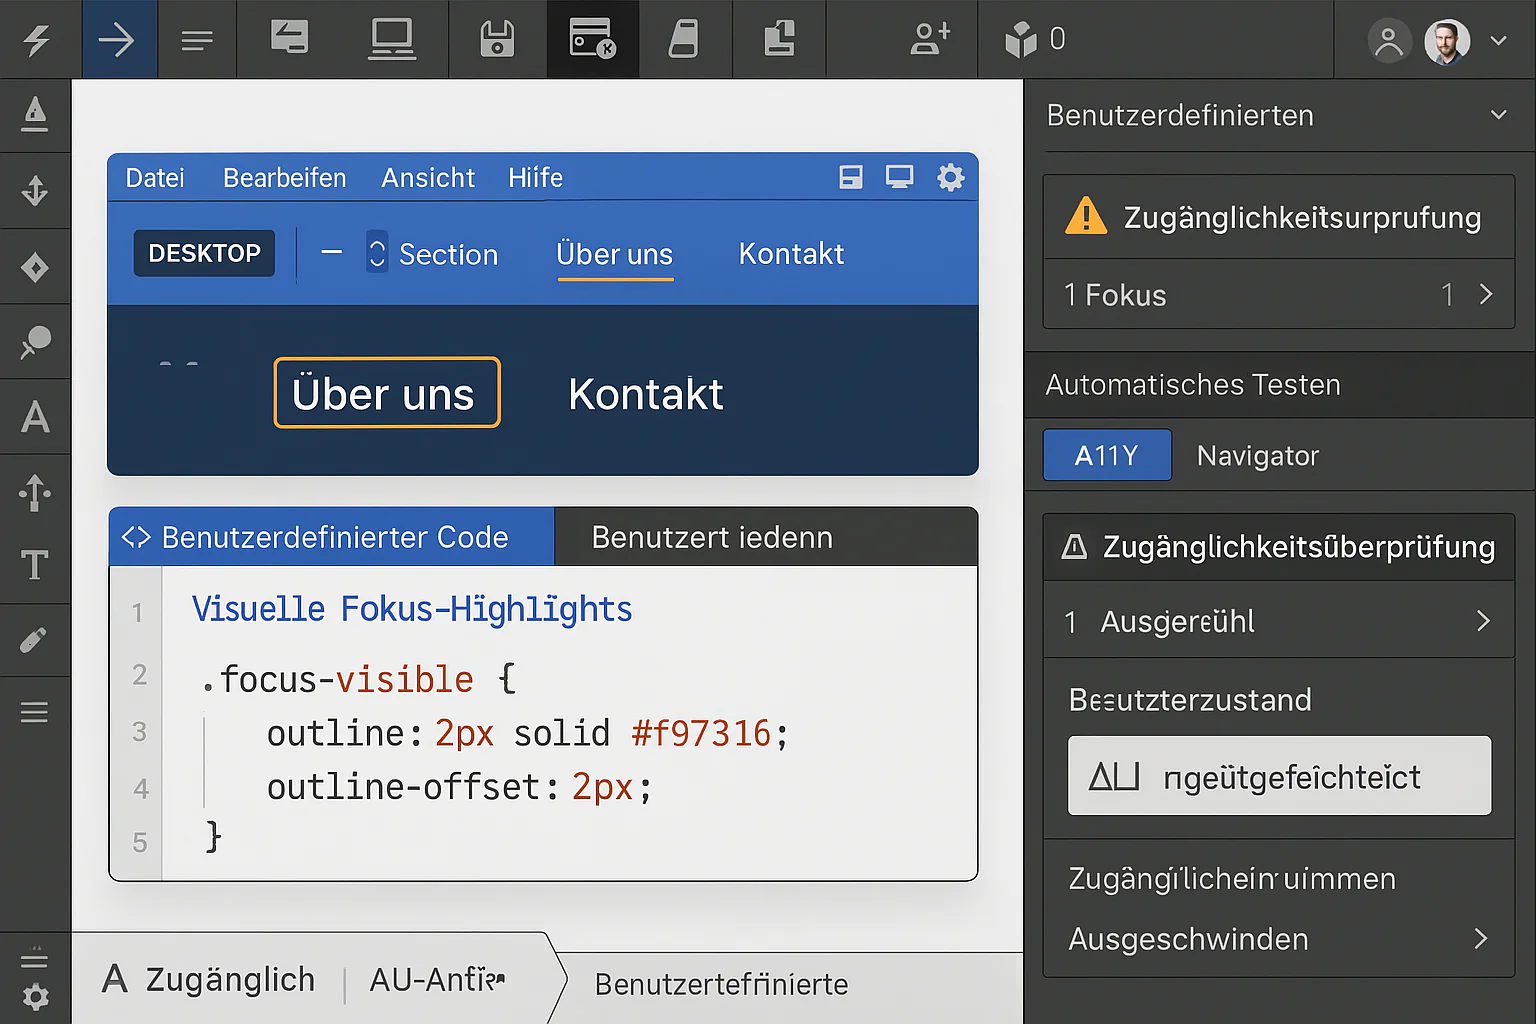Switch to the Benutzerdefinierter Code tab
1536x1024 pixels.
(330, 537)
